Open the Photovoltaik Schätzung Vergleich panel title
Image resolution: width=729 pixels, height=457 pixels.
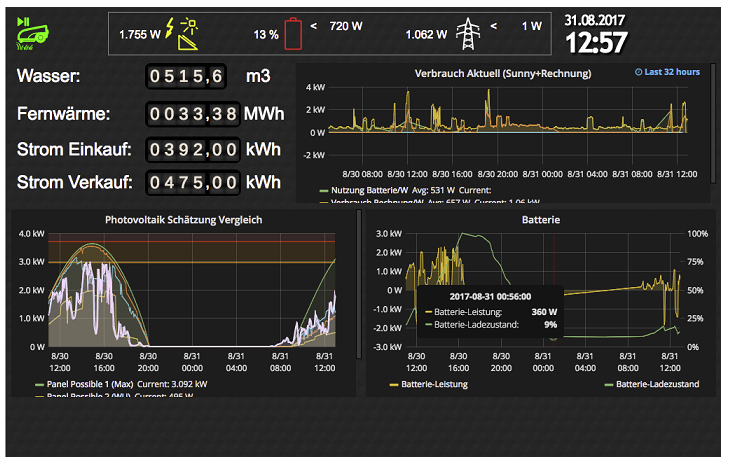tap(183, 220)
